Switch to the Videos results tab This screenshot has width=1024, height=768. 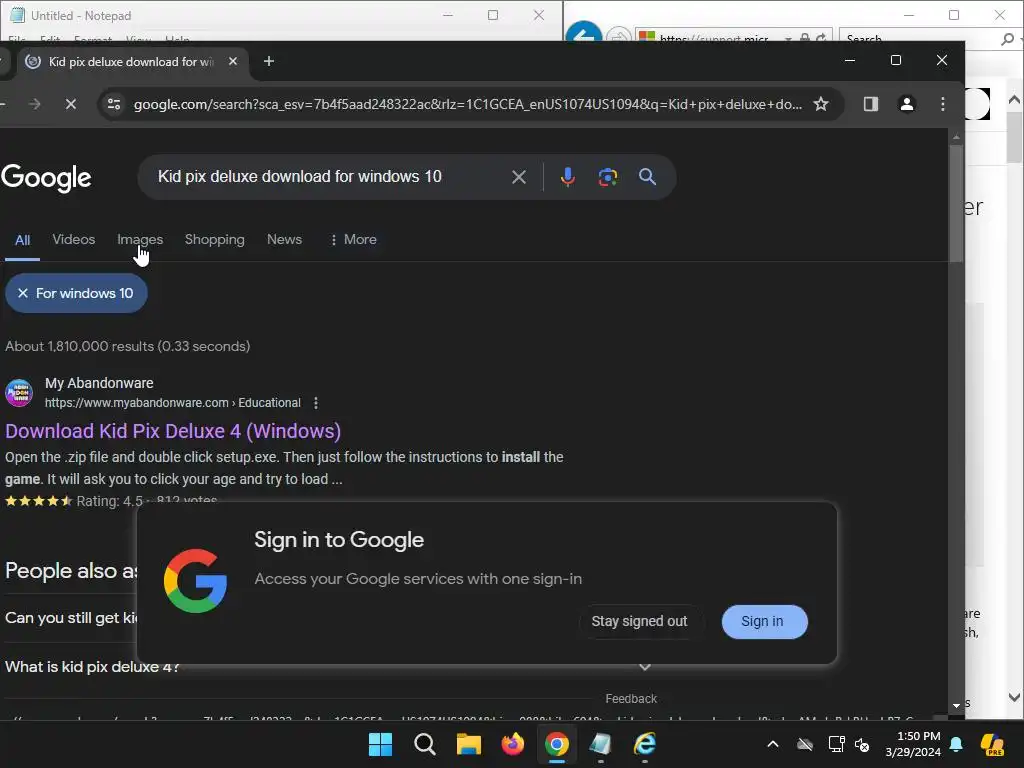74,240
